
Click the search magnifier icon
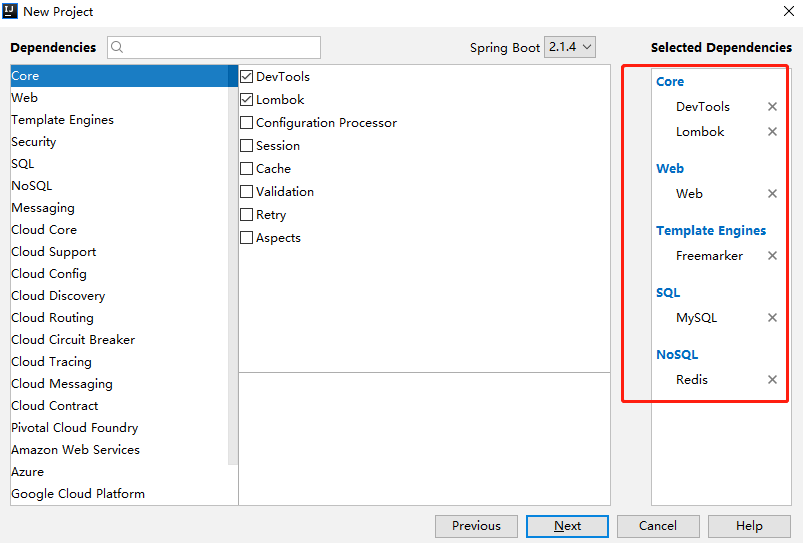117,47
